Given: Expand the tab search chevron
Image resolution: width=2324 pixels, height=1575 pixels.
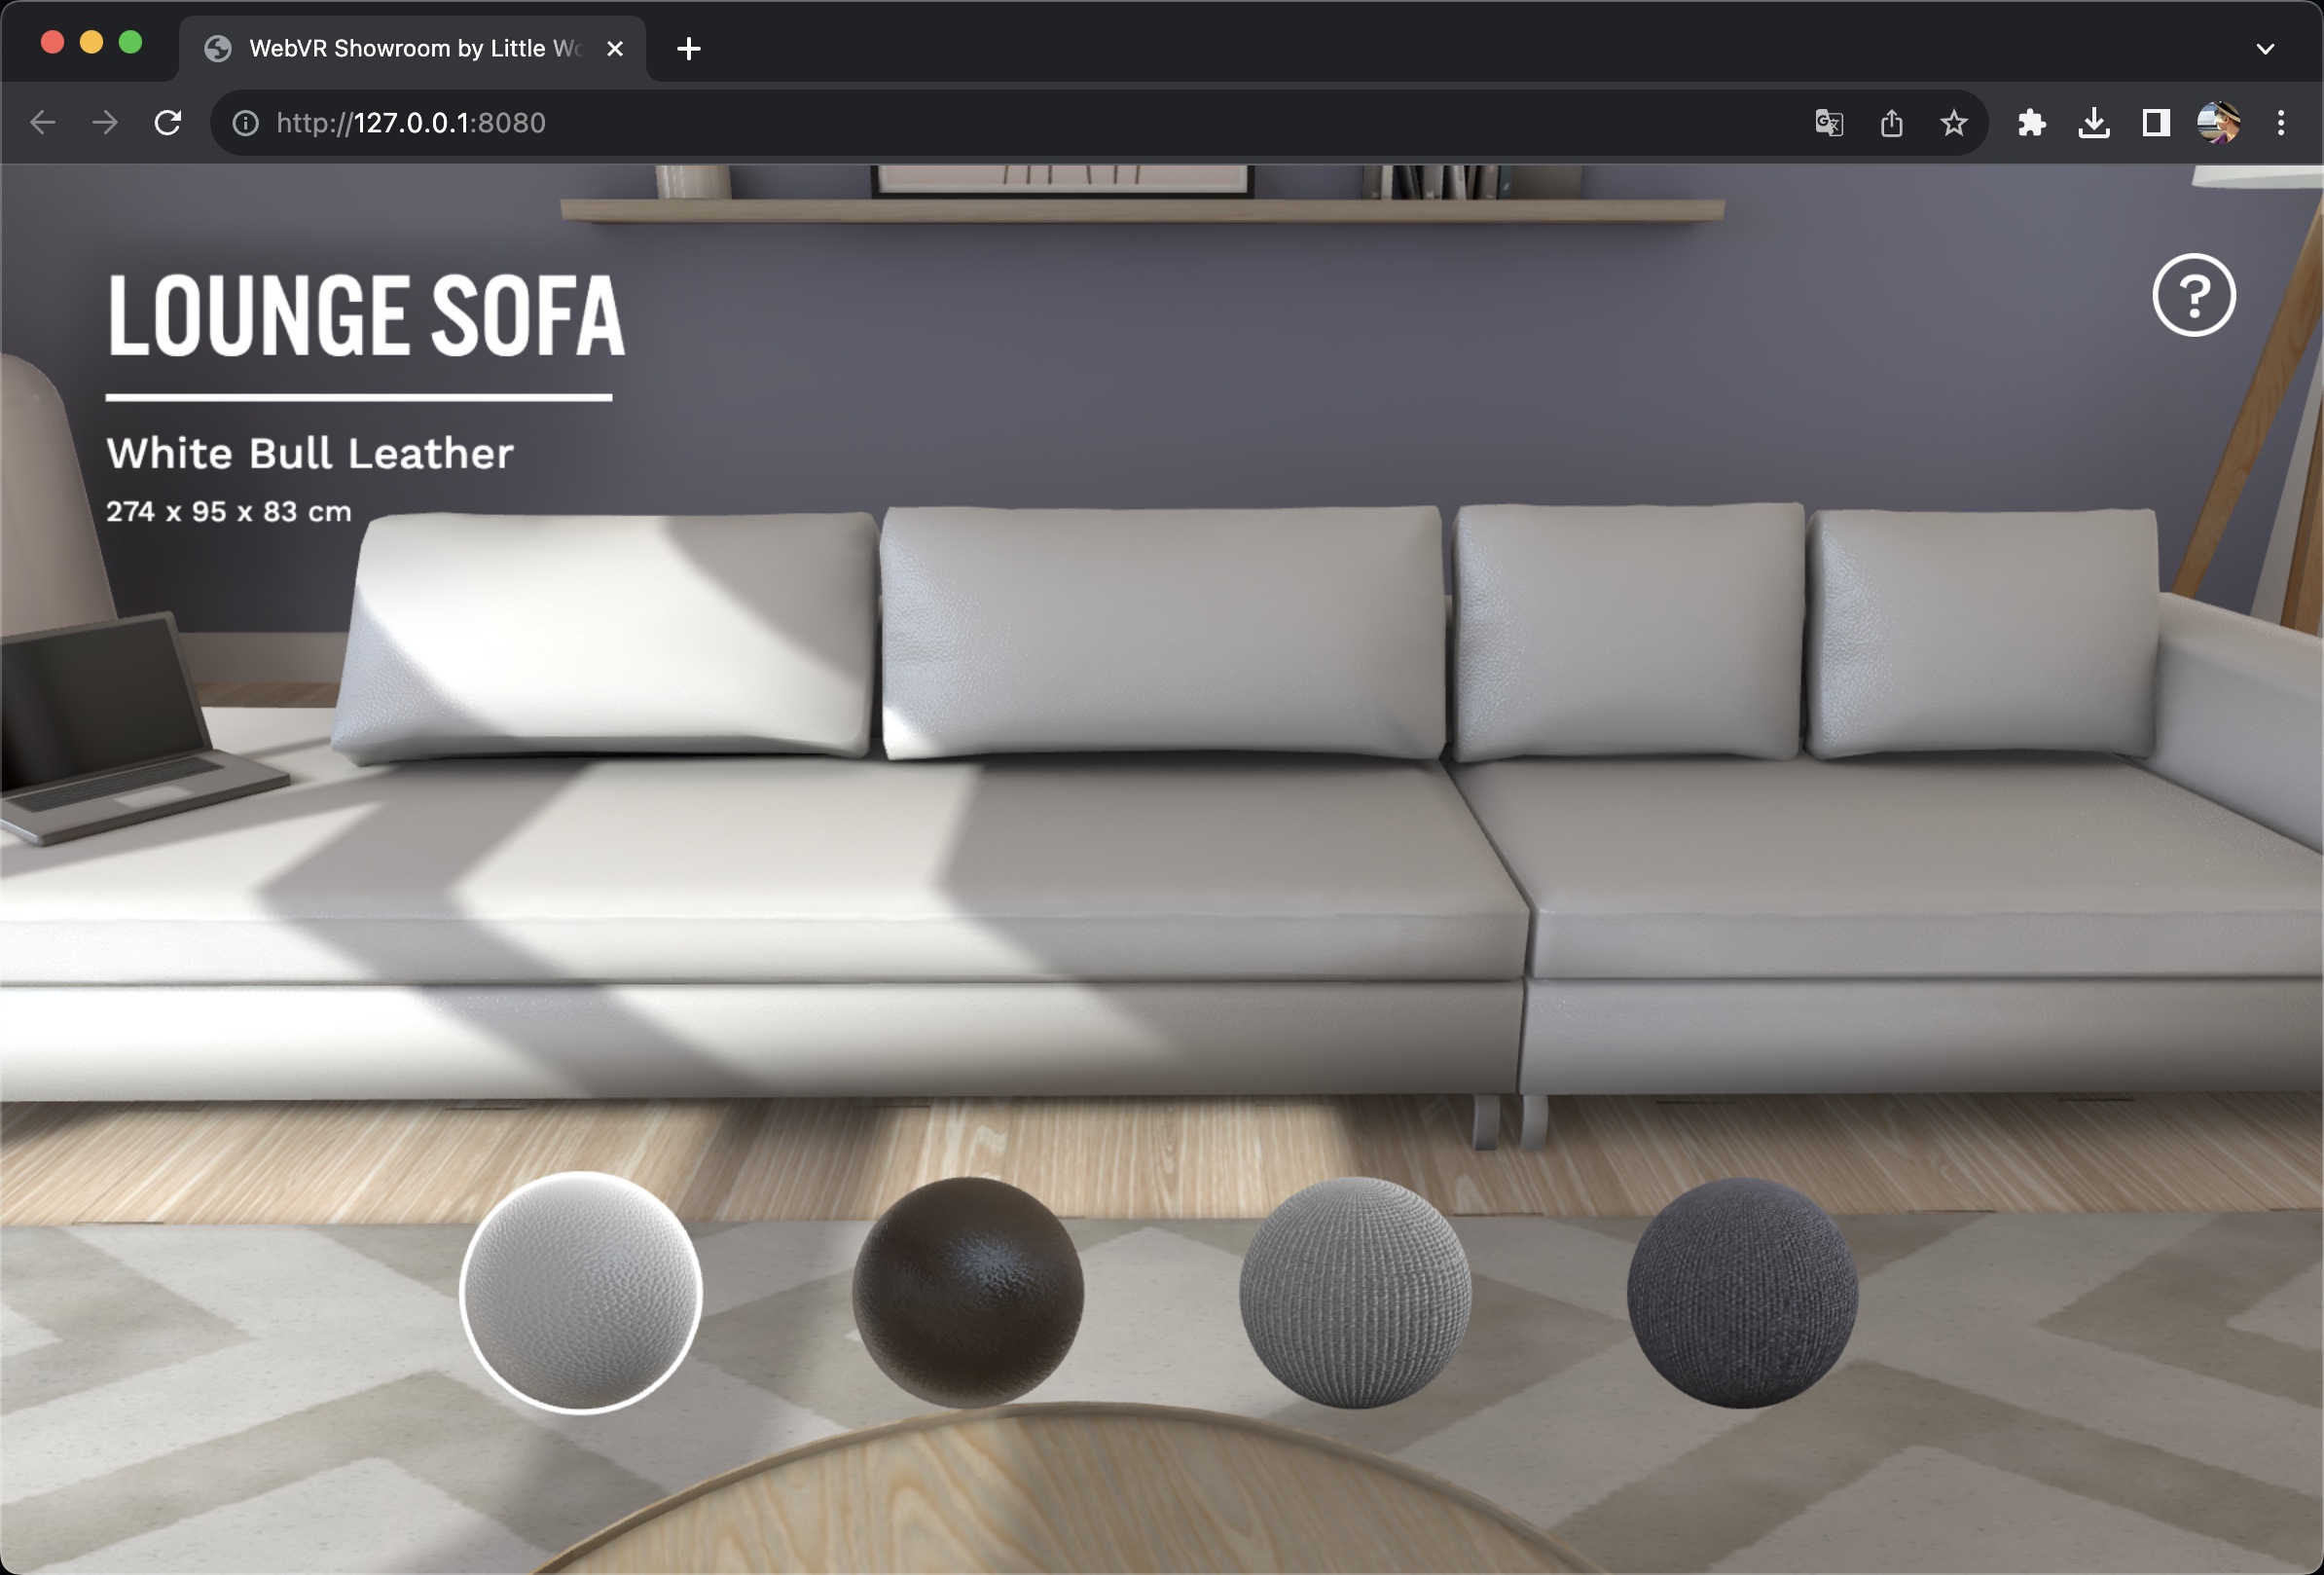Looking at the screenshot, I should 2265,48.
